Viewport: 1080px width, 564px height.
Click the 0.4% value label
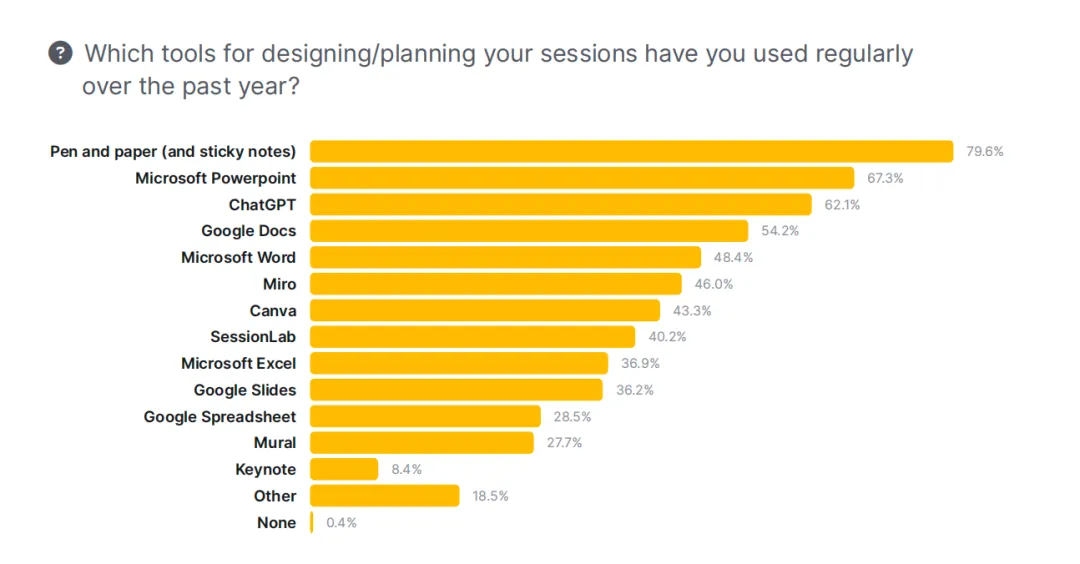pyautogui.click(x=341, y=523)
